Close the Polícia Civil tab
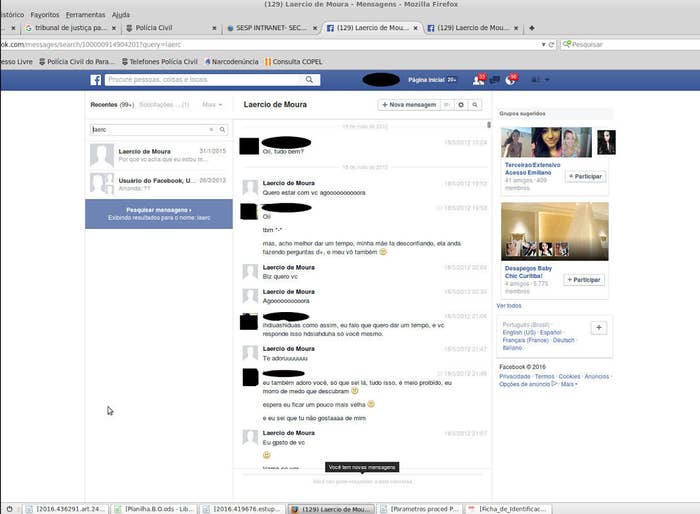The width and height of the screenshot is (700, 514). (x=214, y=28)
